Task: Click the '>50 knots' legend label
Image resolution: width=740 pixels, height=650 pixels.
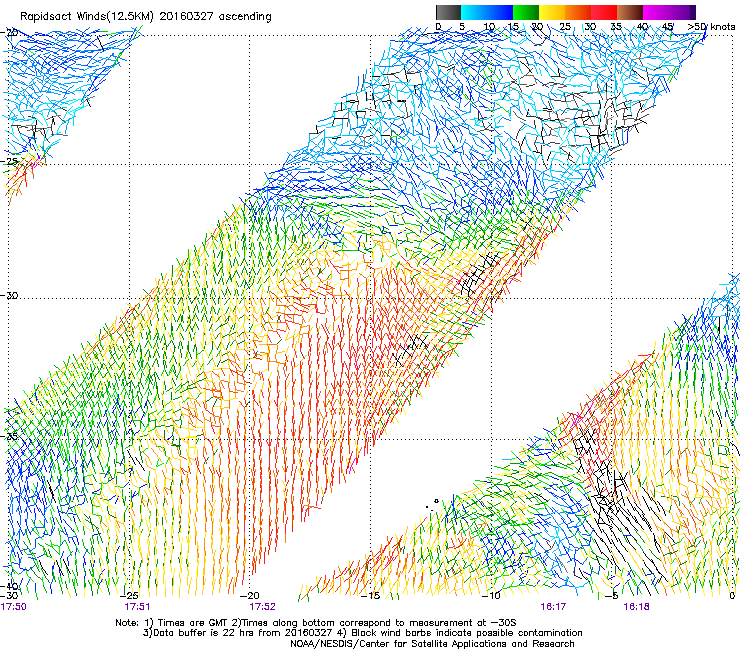Action: [711, 27]
